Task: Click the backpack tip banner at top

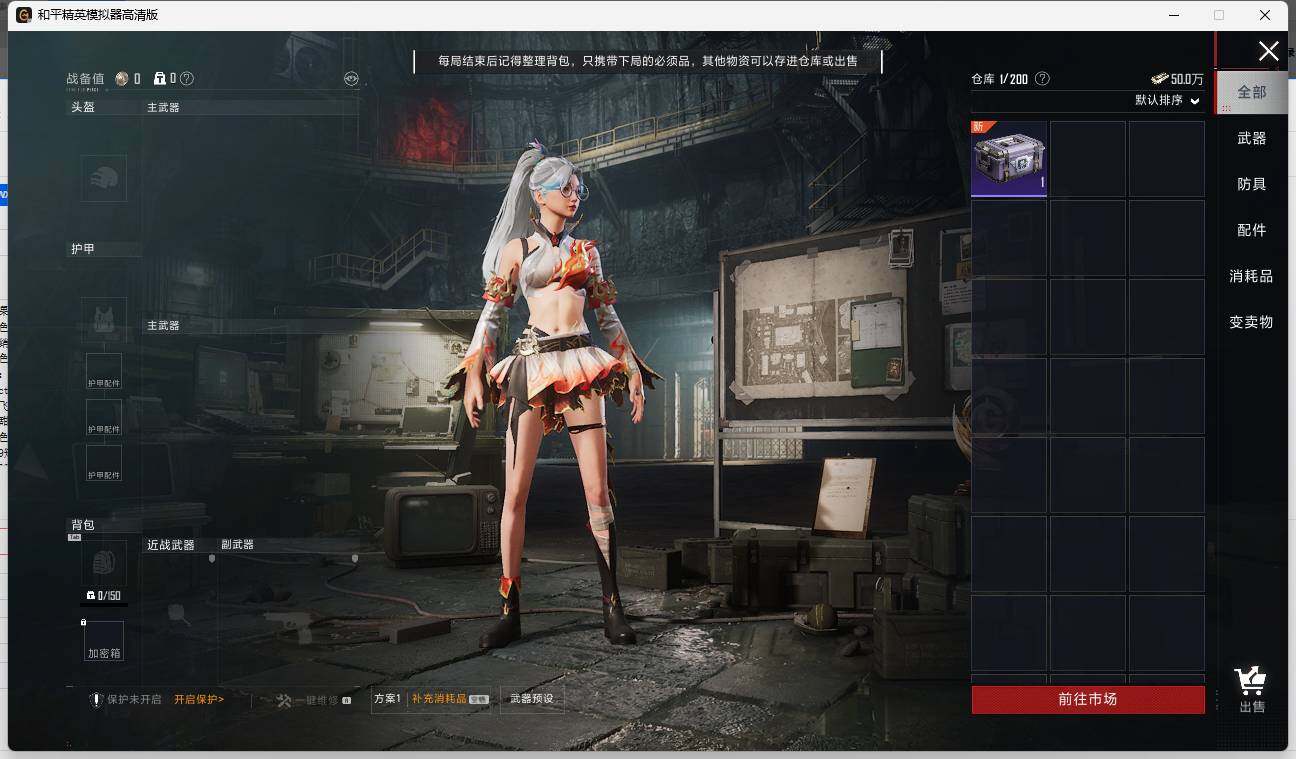Action: click(648, 61)
